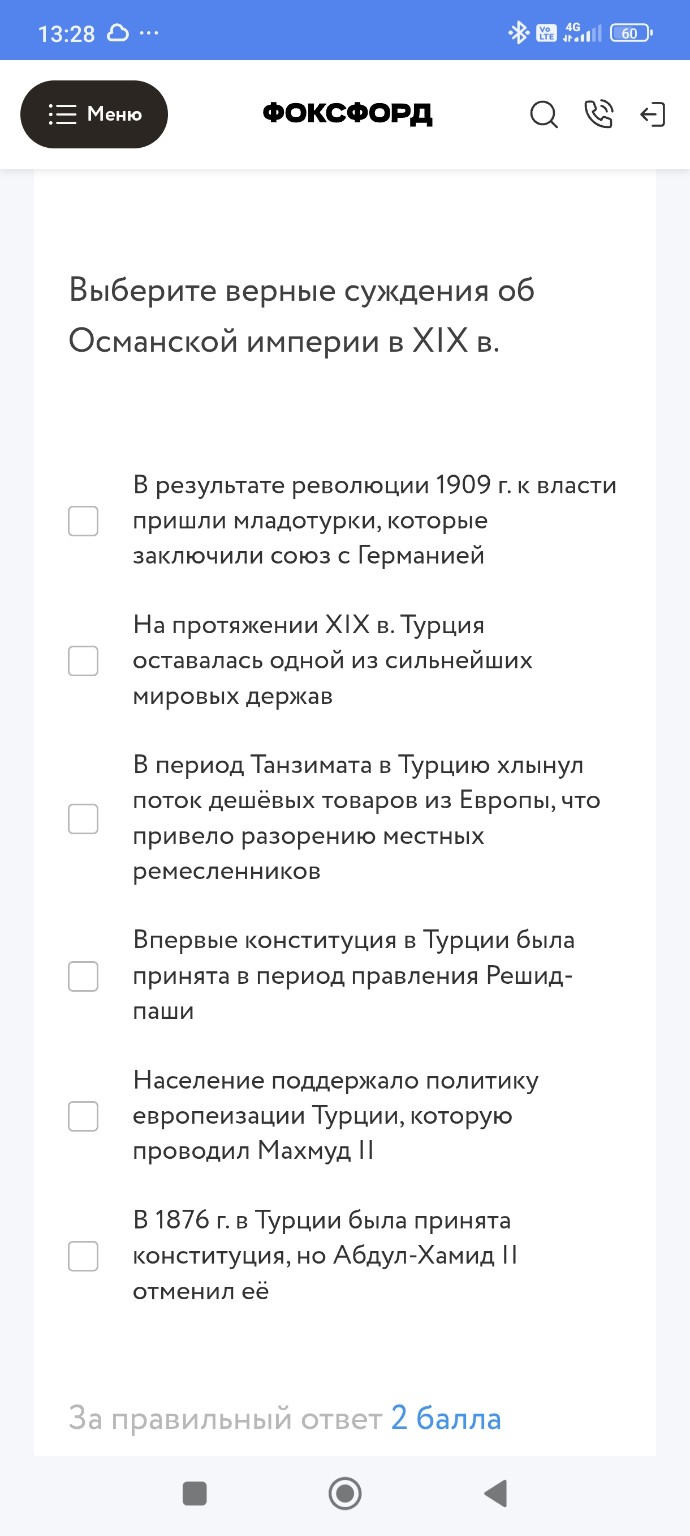Check the statement about Makhmud II europeanization

pos(83,1116)
